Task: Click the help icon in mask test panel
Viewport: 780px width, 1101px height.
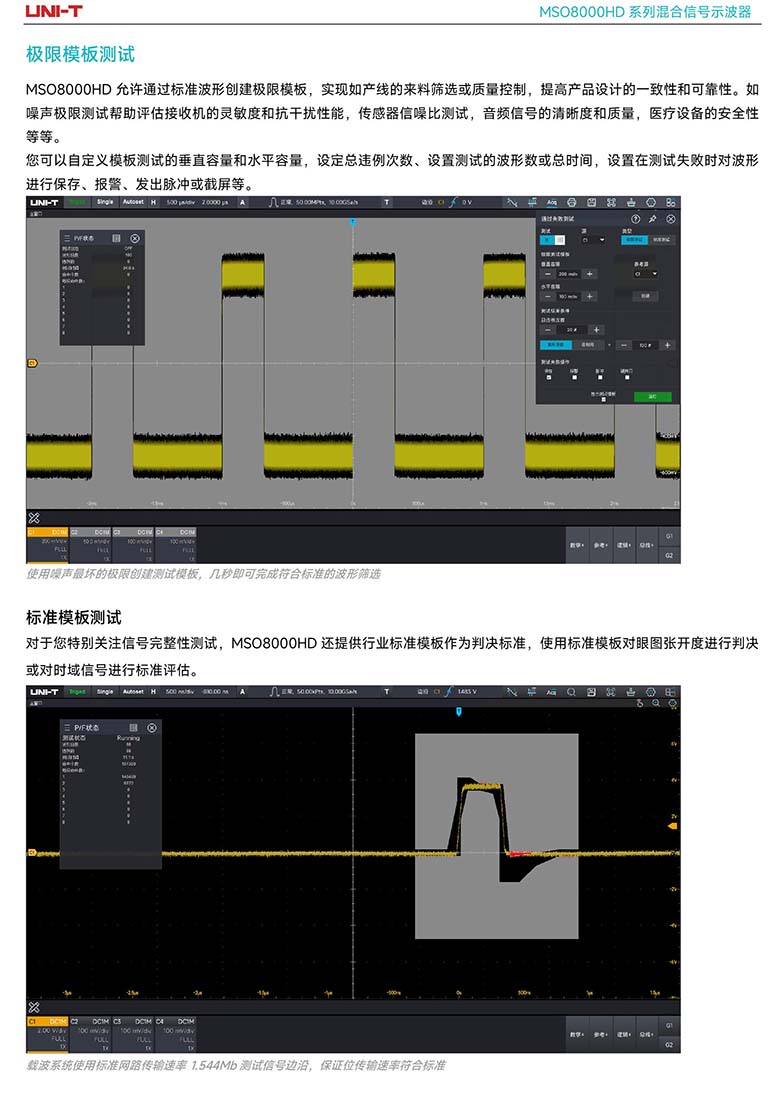Action: pos(635,218)
